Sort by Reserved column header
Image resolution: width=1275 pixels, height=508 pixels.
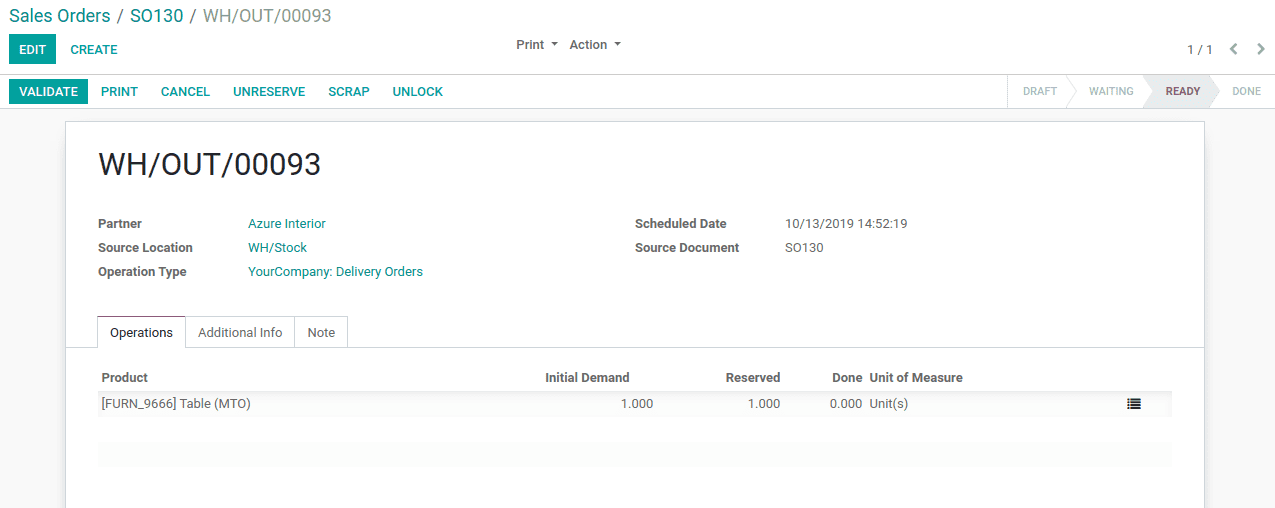753,378
